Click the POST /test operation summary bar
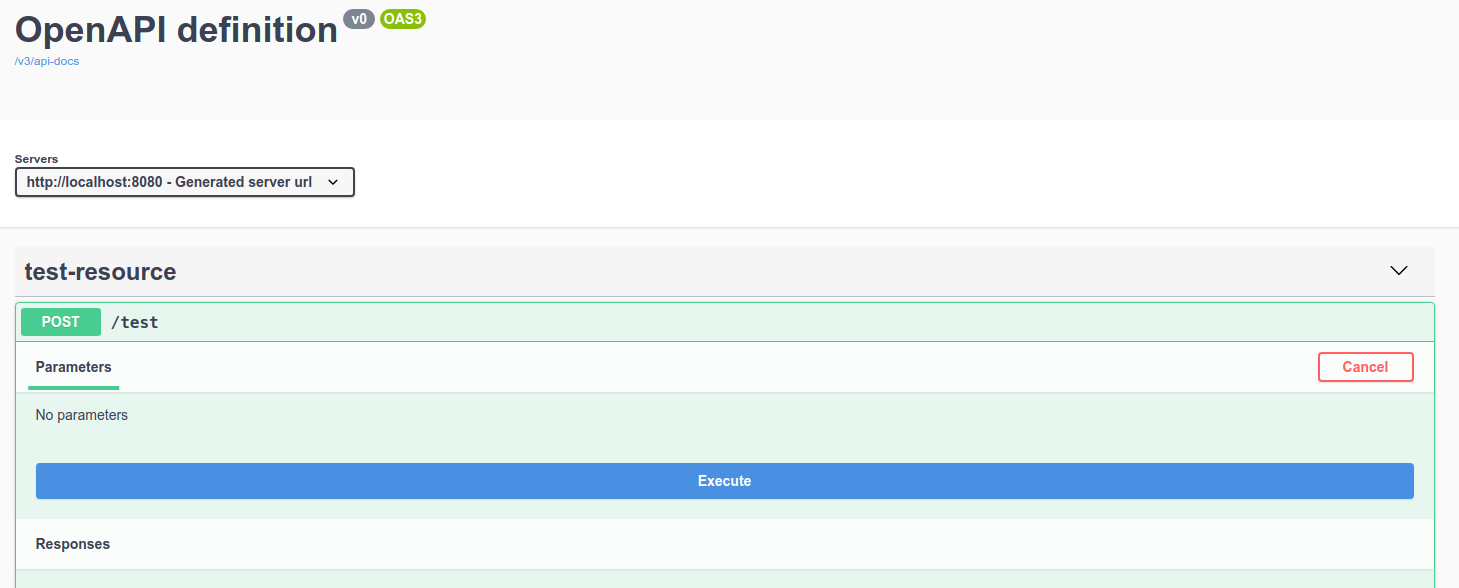This screenshot has height=588, width=1459. click(700, 321)
